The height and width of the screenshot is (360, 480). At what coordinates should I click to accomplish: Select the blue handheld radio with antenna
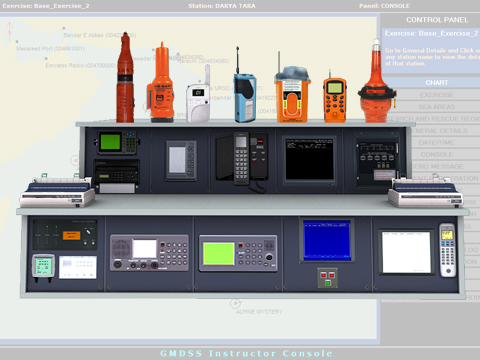click(245, 85)
